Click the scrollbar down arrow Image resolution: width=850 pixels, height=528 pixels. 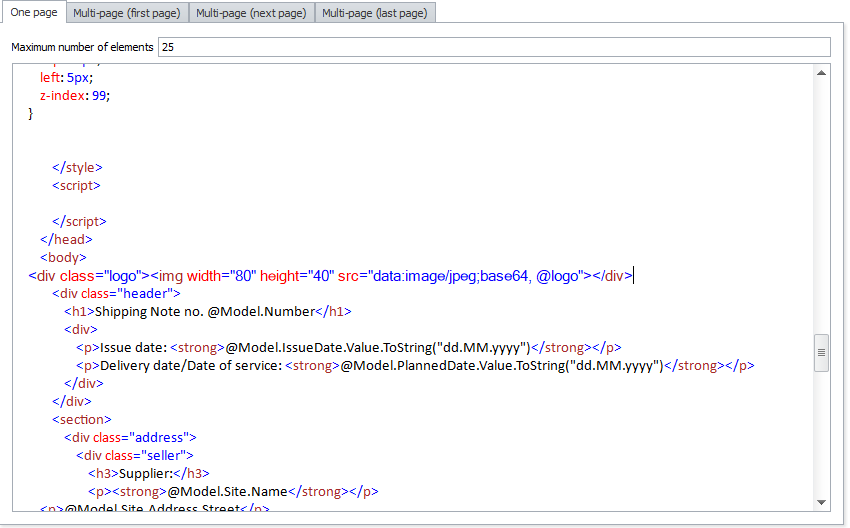[821, 503]
